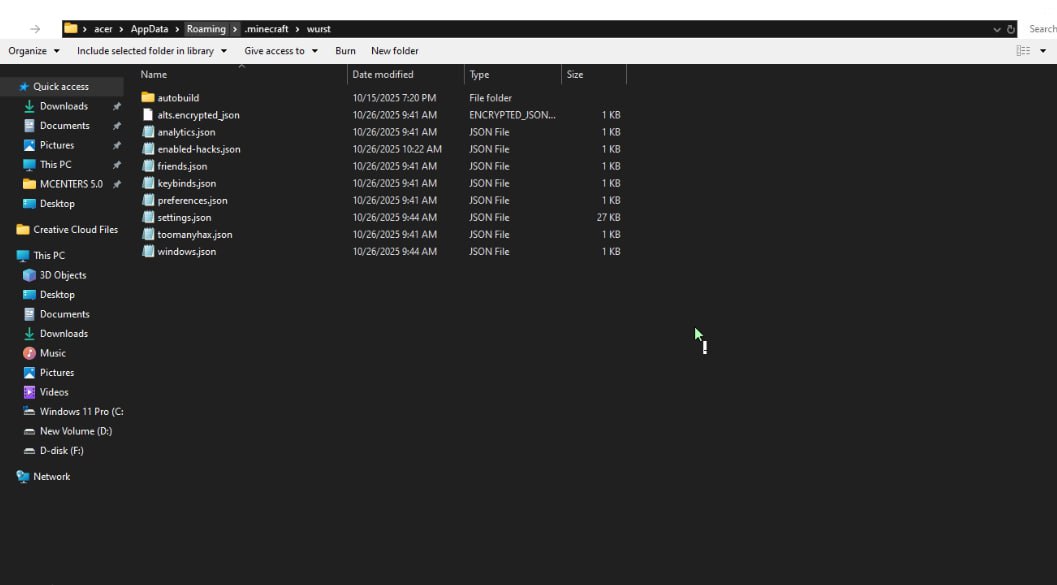1057x585 pixels.
Task: Select the Network icon in navigation pane
Action: pyautogui.click(x=23, y=477)
